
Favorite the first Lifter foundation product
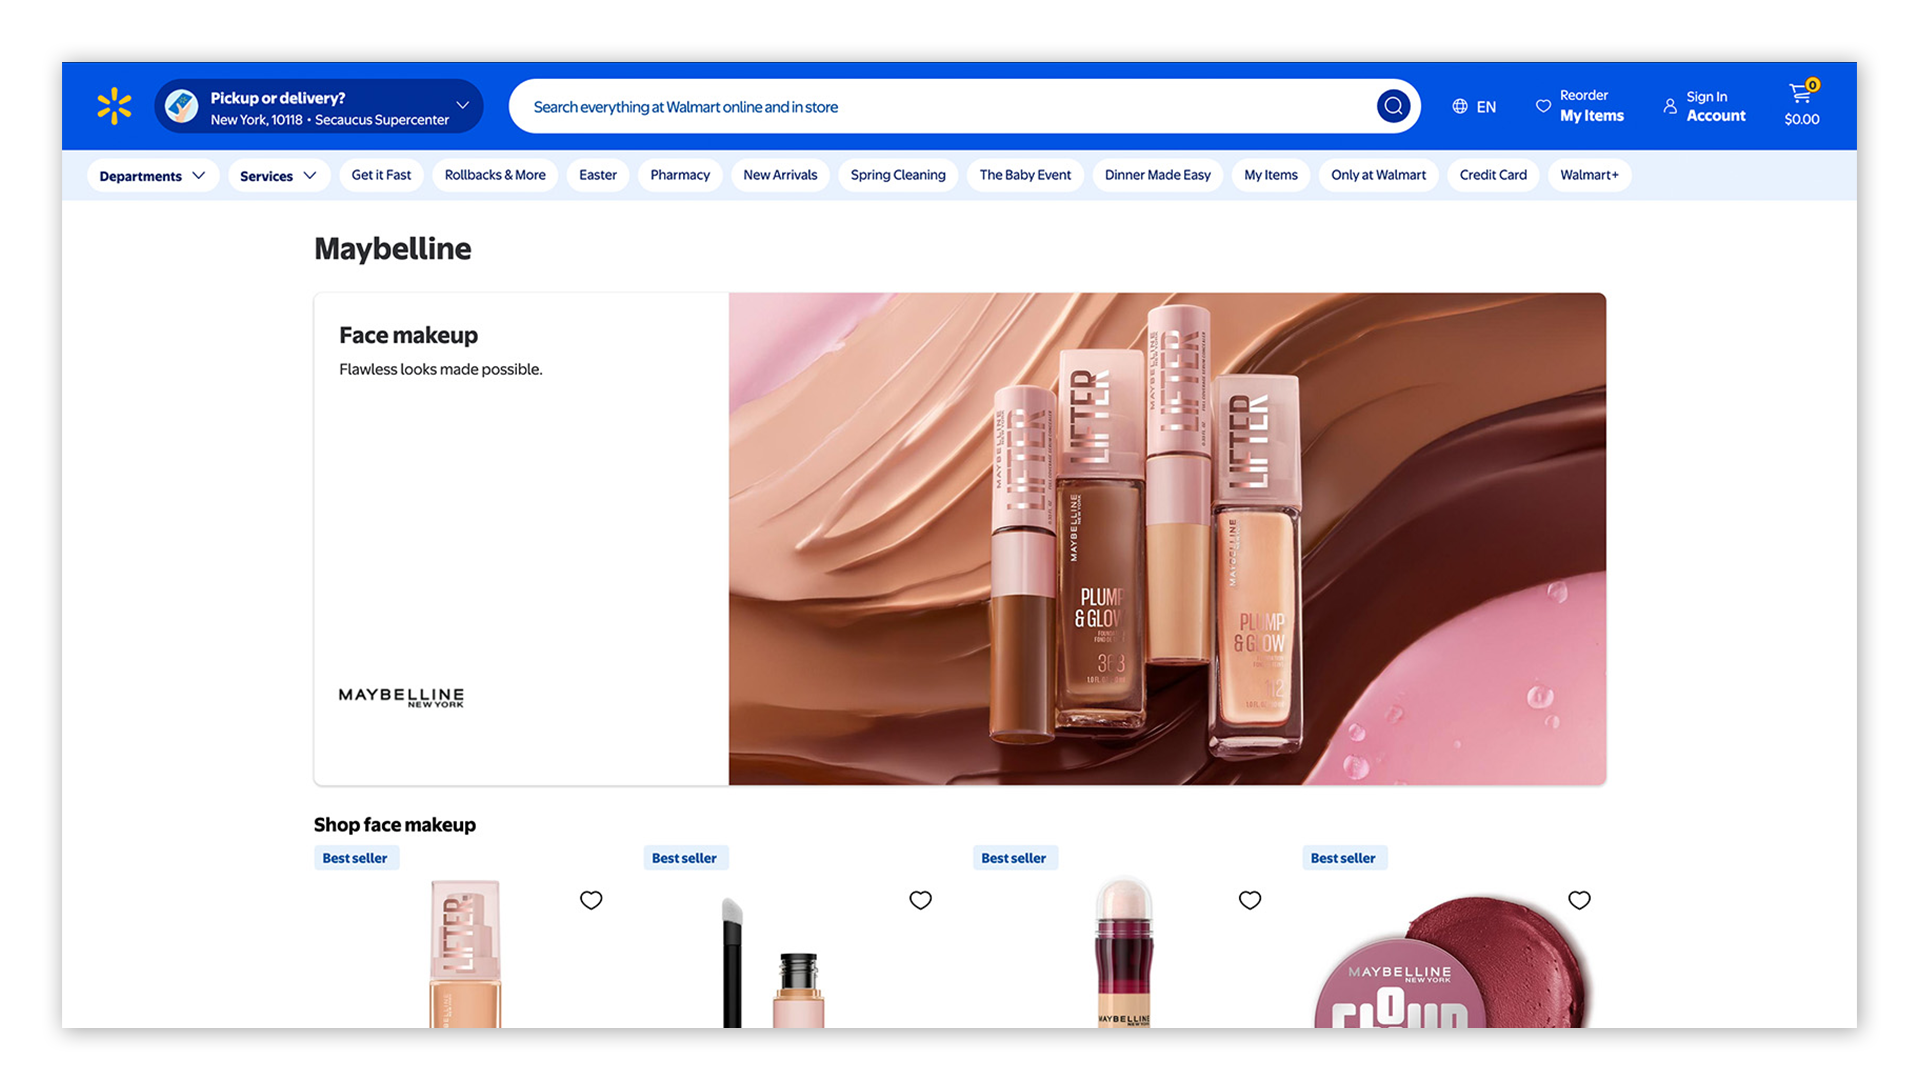point(591,900)
